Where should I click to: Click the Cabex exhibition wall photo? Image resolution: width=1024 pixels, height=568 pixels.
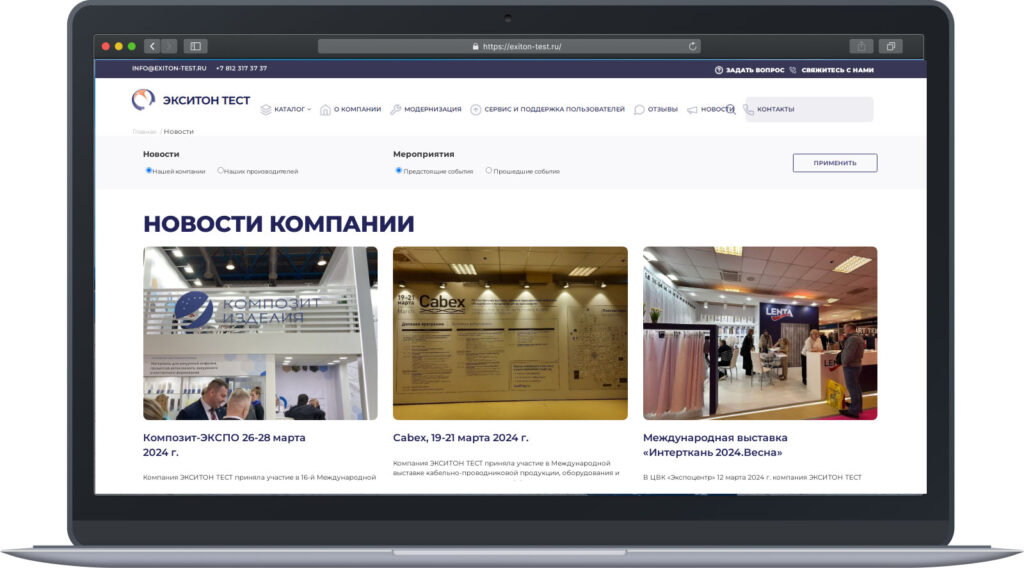[510, 333]
